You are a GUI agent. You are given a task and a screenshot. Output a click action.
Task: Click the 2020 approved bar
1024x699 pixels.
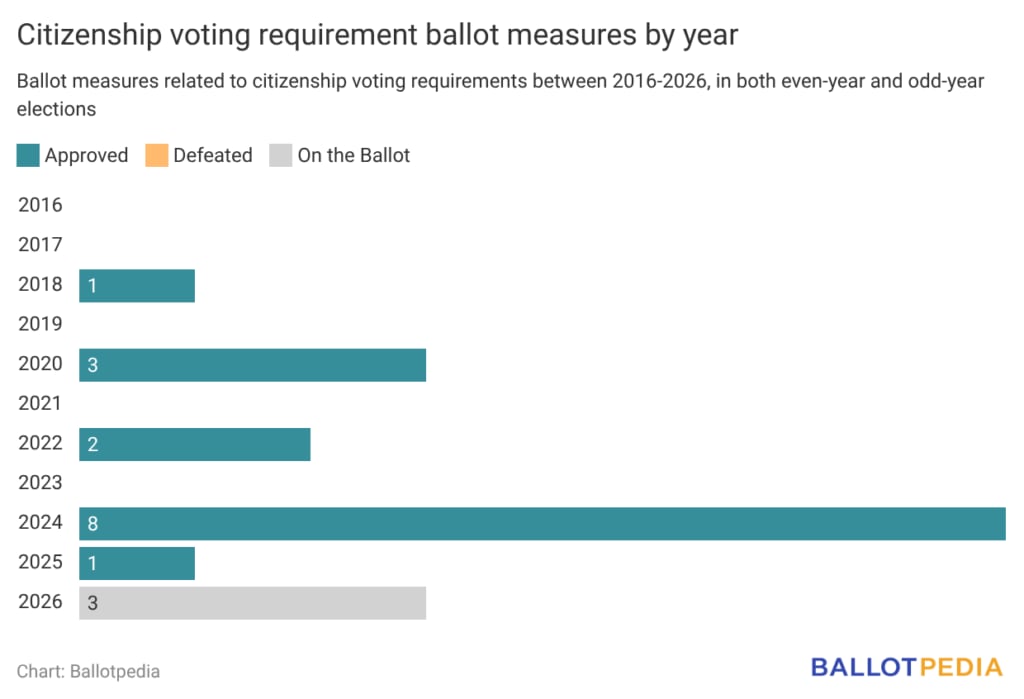252,365
